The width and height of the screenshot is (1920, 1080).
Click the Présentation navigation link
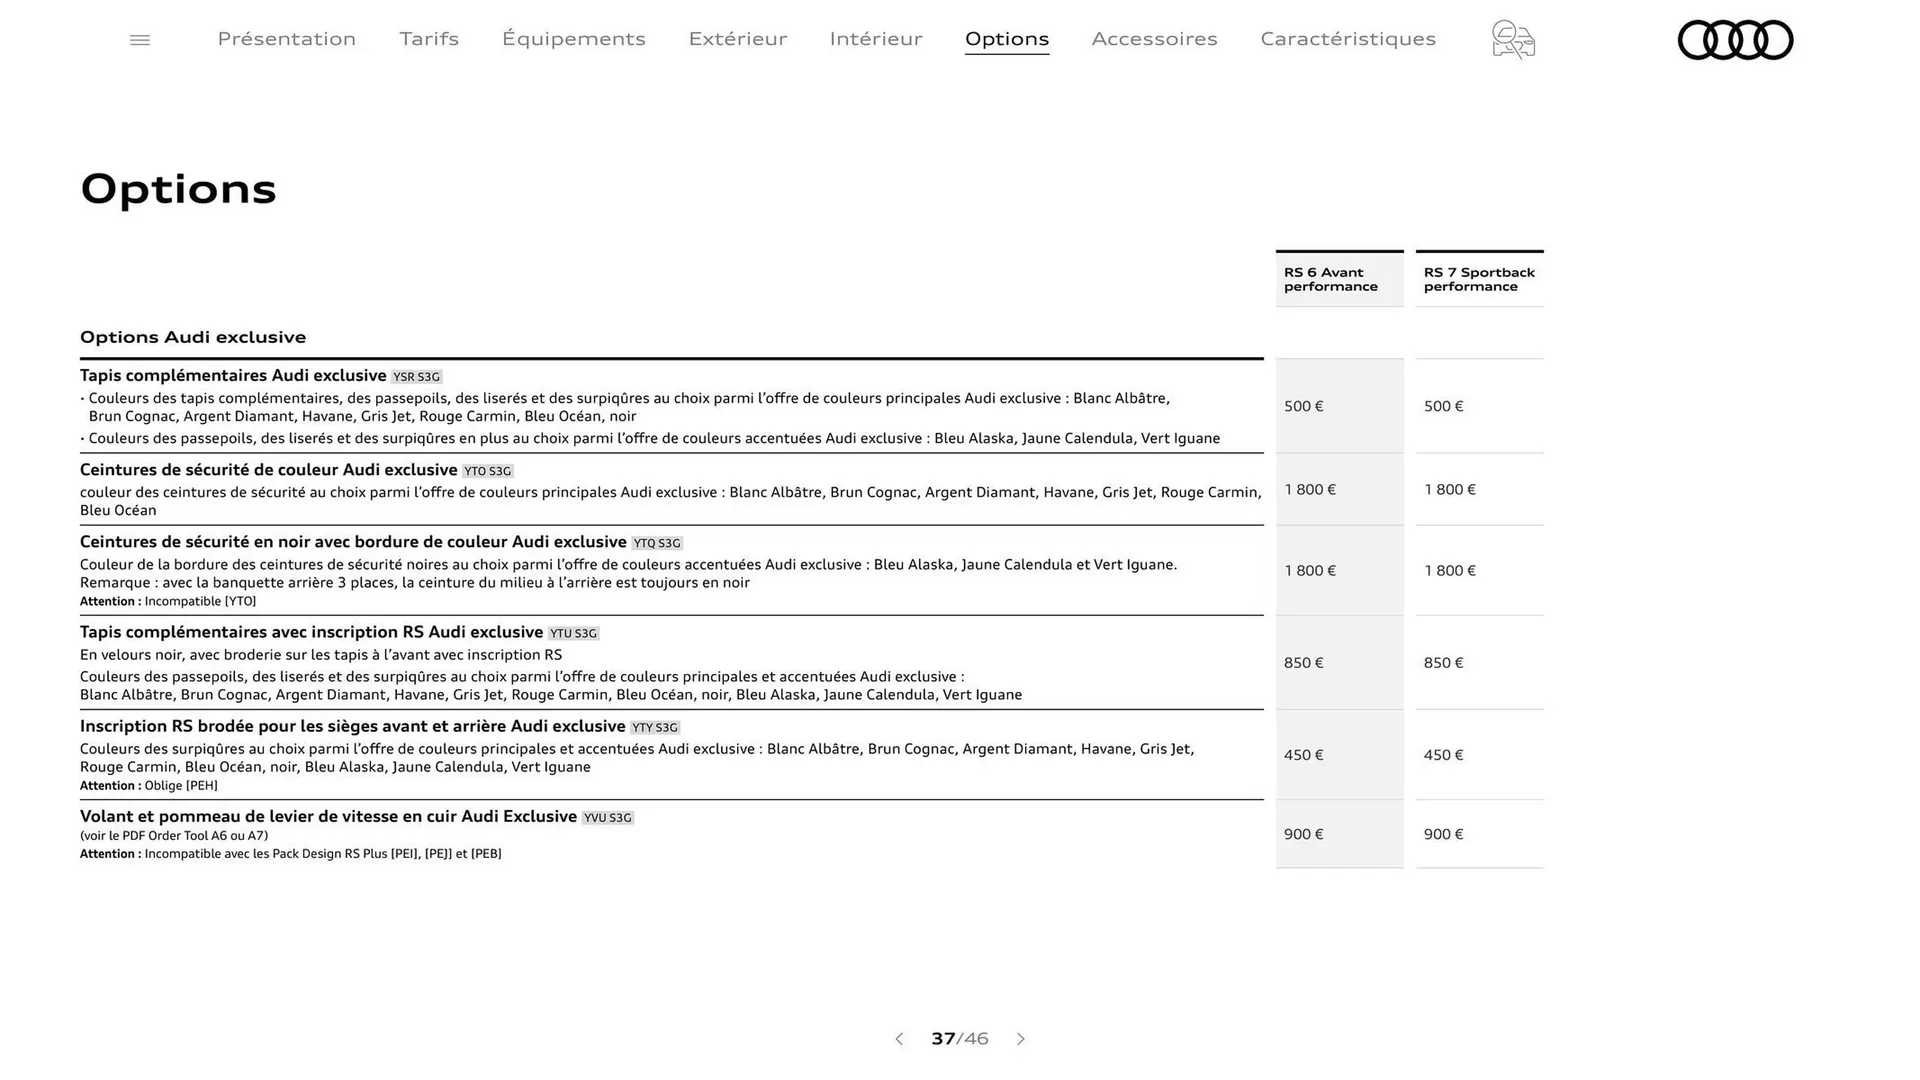coord(286,39)
